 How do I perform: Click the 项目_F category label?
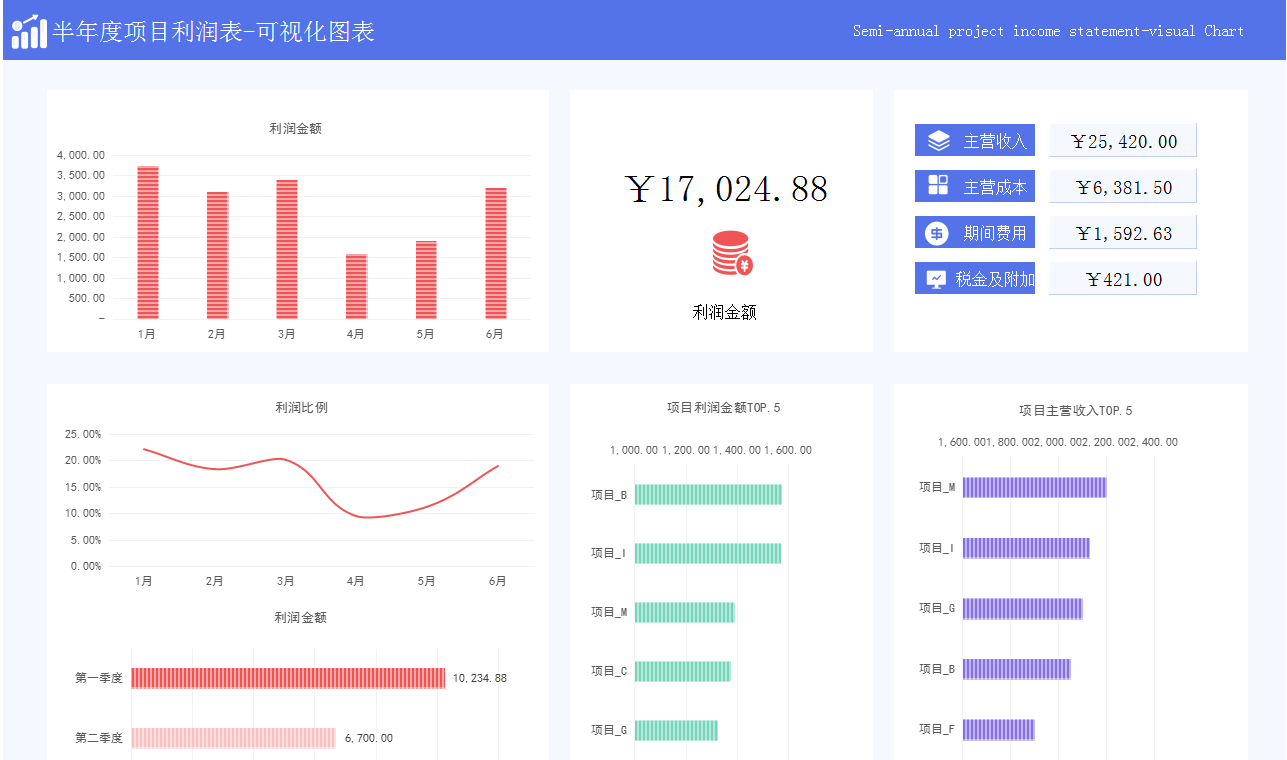(x=937, y=729)
